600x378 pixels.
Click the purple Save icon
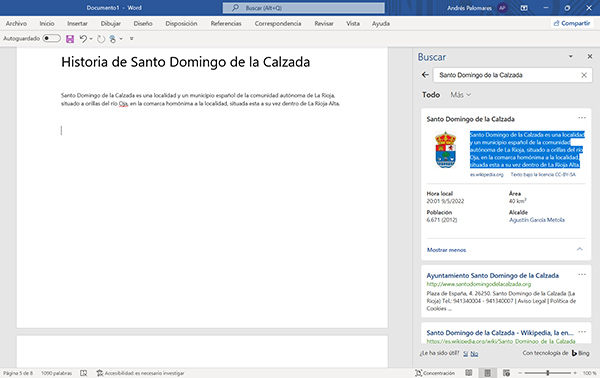point(70,39)
